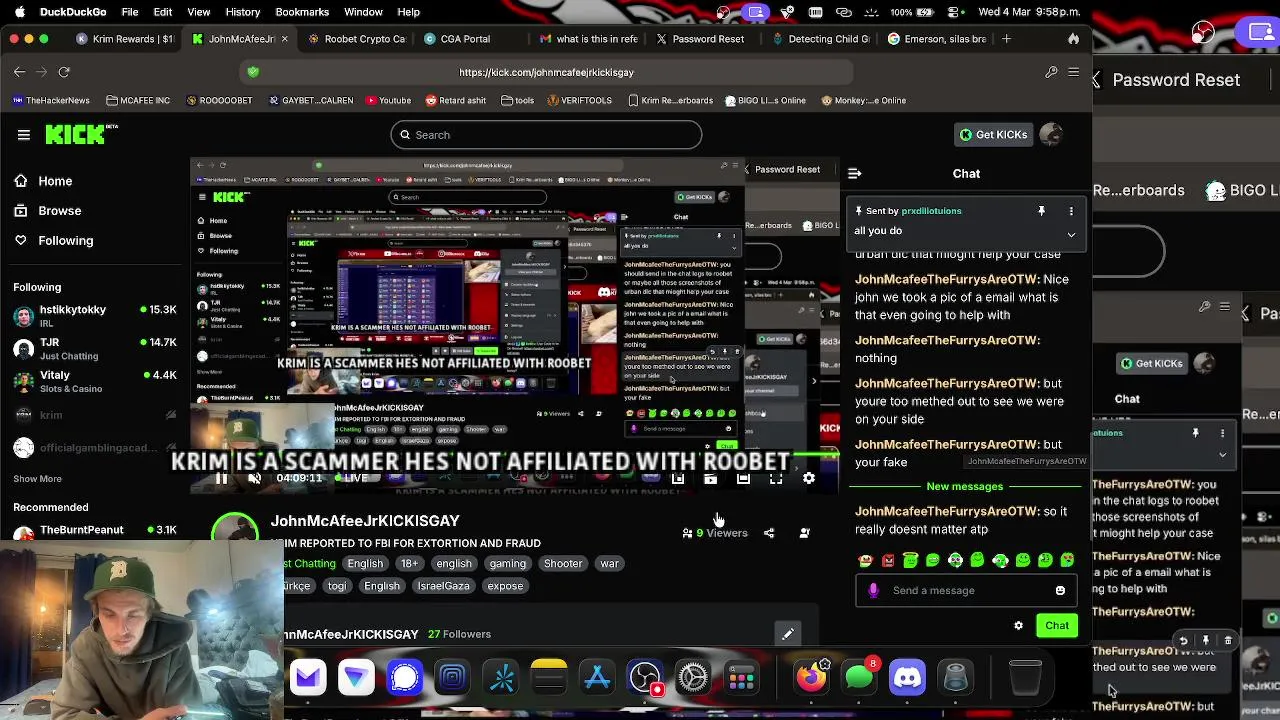This screenshot has height=720, width=1280.
Task: Open browser hamburger menu at toolbar right
Action: click(1073, 72)
